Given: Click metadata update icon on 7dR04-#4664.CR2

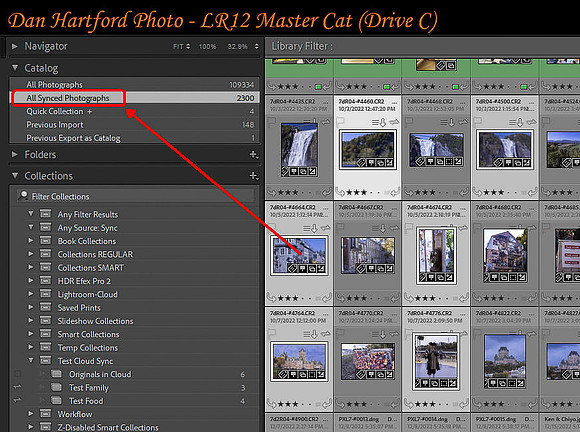Looking at the screenshot, I should [x=311, y=228].
